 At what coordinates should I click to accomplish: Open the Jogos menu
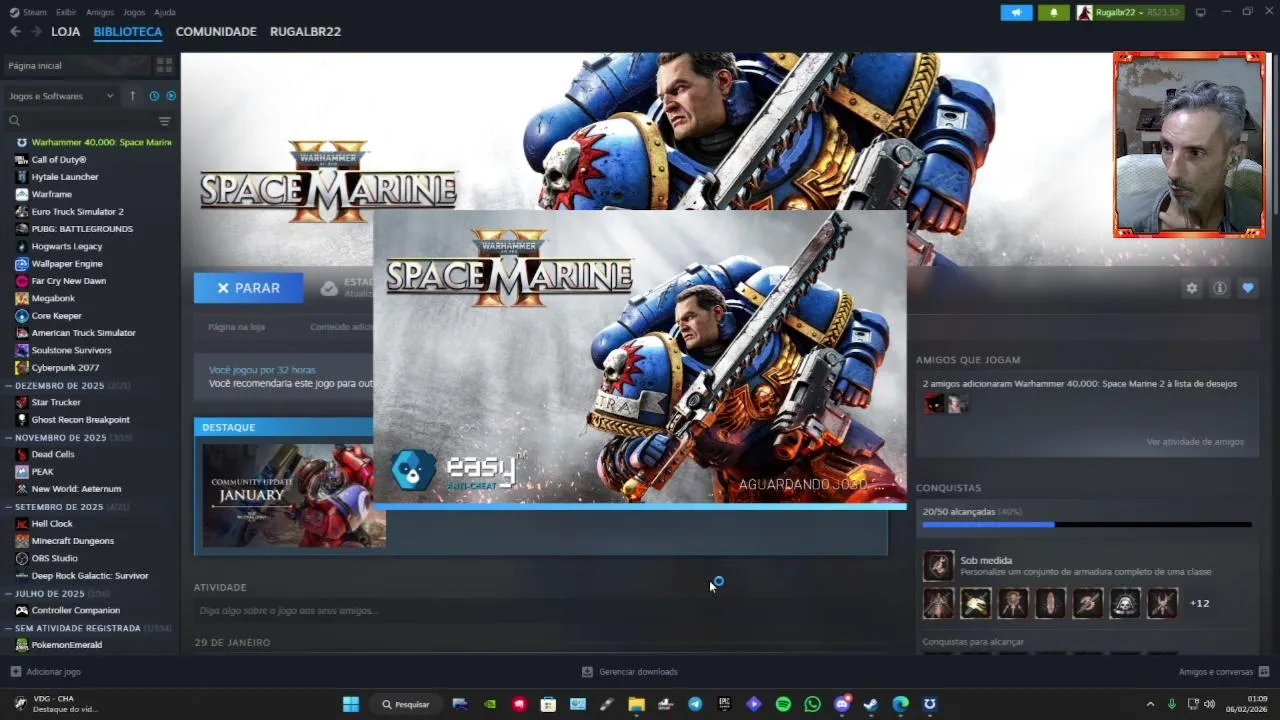coord(134,12)
